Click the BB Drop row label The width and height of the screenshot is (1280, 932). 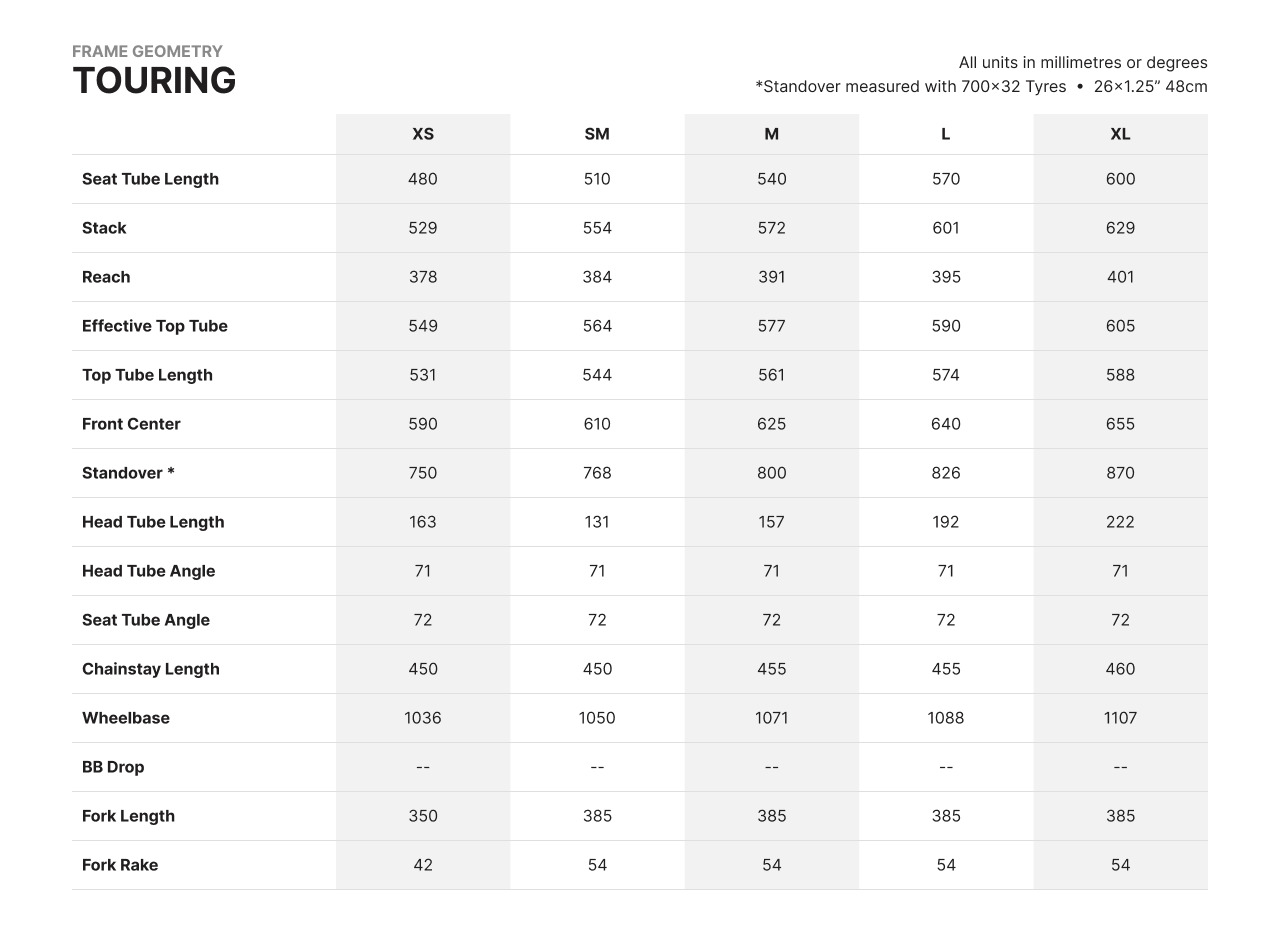pos(113,767)
